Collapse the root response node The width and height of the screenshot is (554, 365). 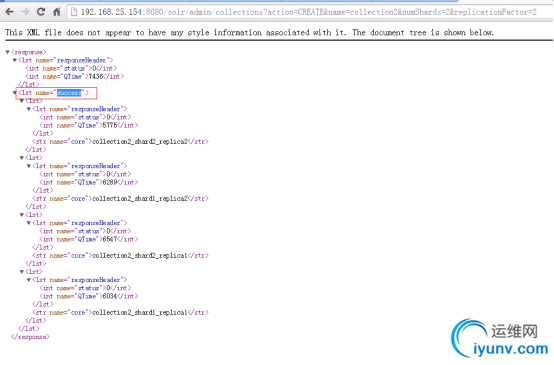pos(7,52)
